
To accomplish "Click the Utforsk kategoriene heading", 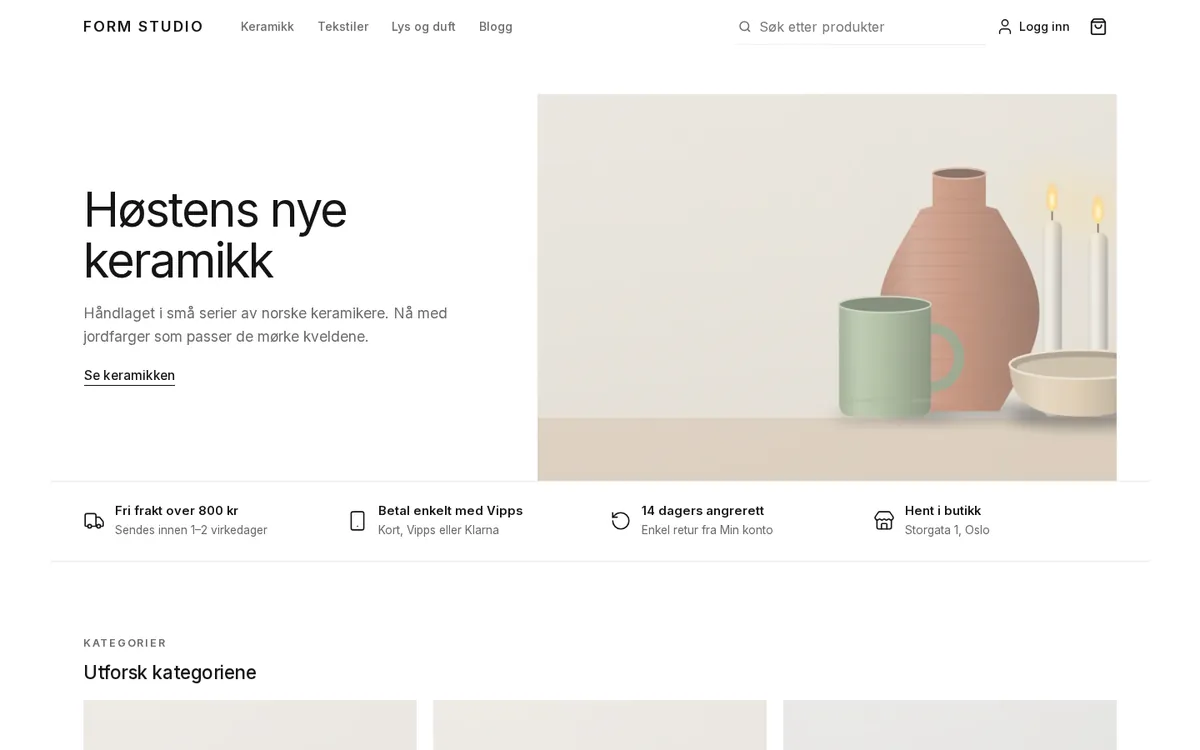I will coord(170,672).
